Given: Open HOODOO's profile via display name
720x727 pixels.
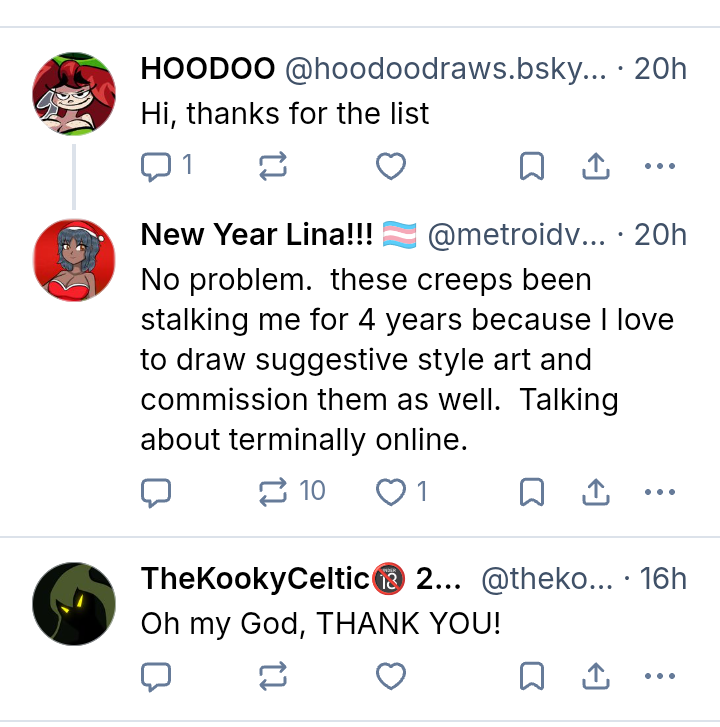Looking at the screenshot, I should click(208, 69).
